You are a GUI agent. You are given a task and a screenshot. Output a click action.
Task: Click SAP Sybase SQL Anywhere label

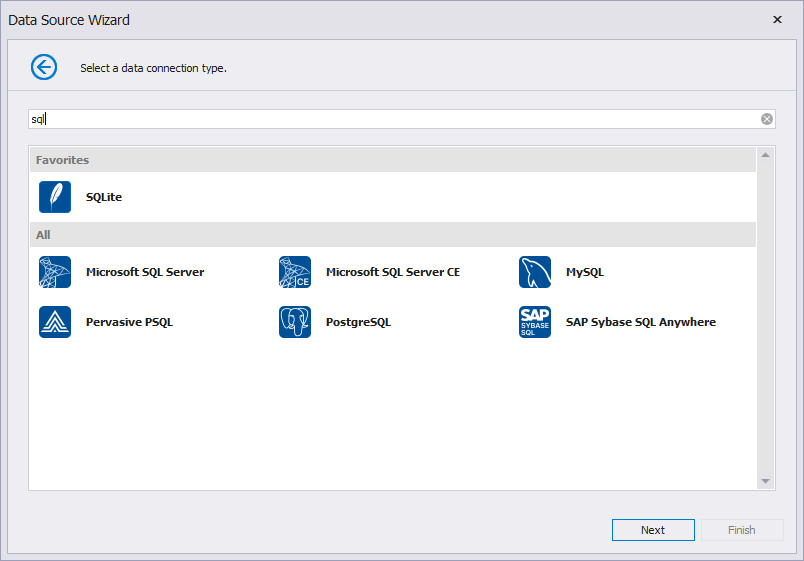click(641, 322)
